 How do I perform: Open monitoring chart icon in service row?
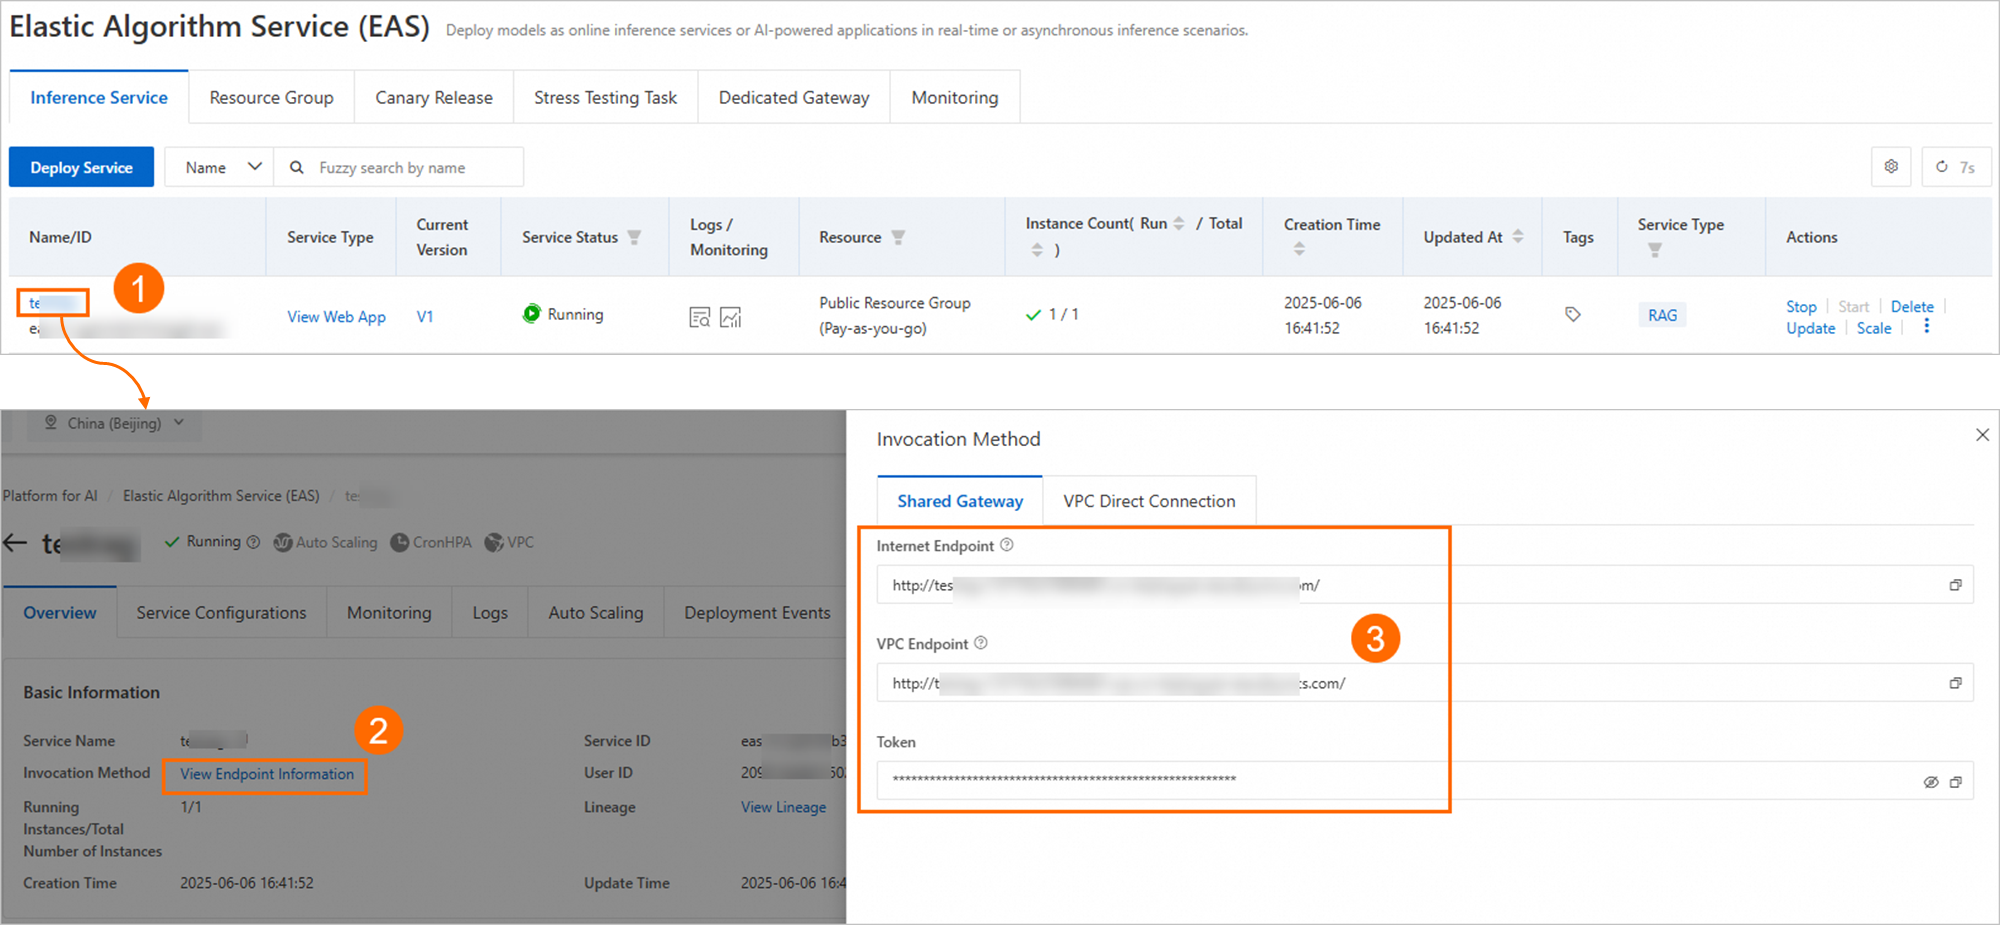tap(731, 318)
